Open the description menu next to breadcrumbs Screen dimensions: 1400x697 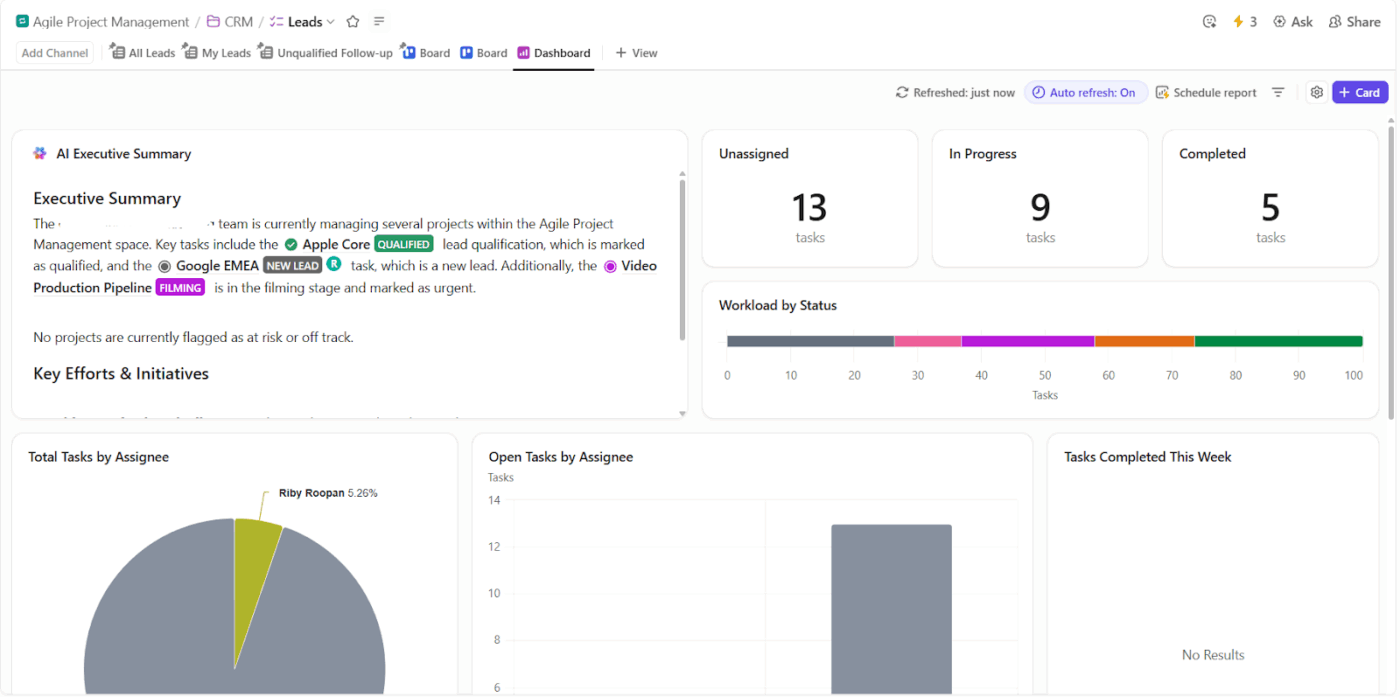pos(377,20)
